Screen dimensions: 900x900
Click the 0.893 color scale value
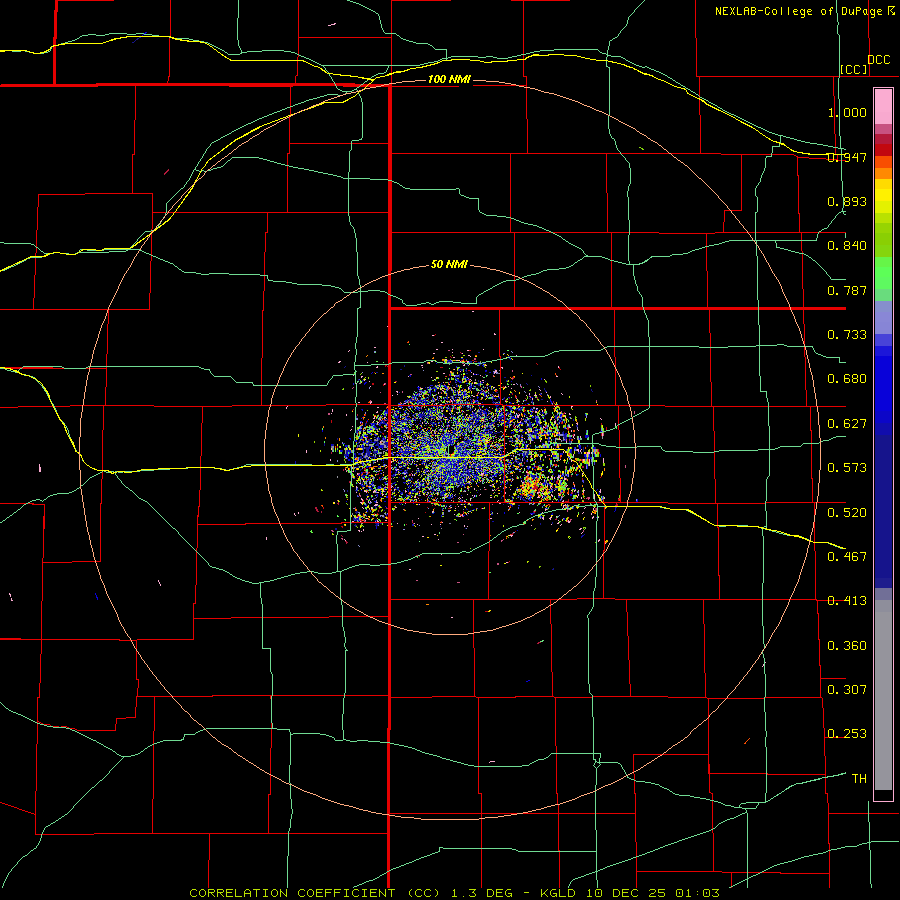847,201
